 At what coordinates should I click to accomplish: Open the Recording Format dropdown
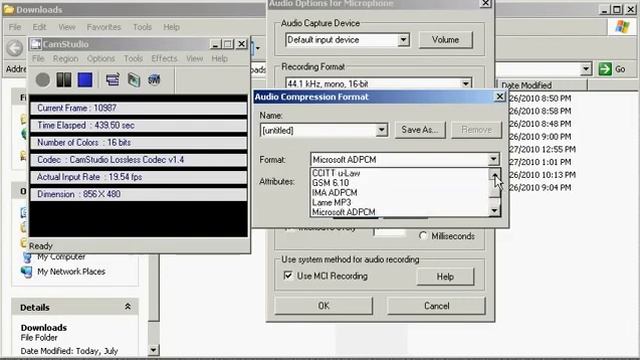pos(465,84)
